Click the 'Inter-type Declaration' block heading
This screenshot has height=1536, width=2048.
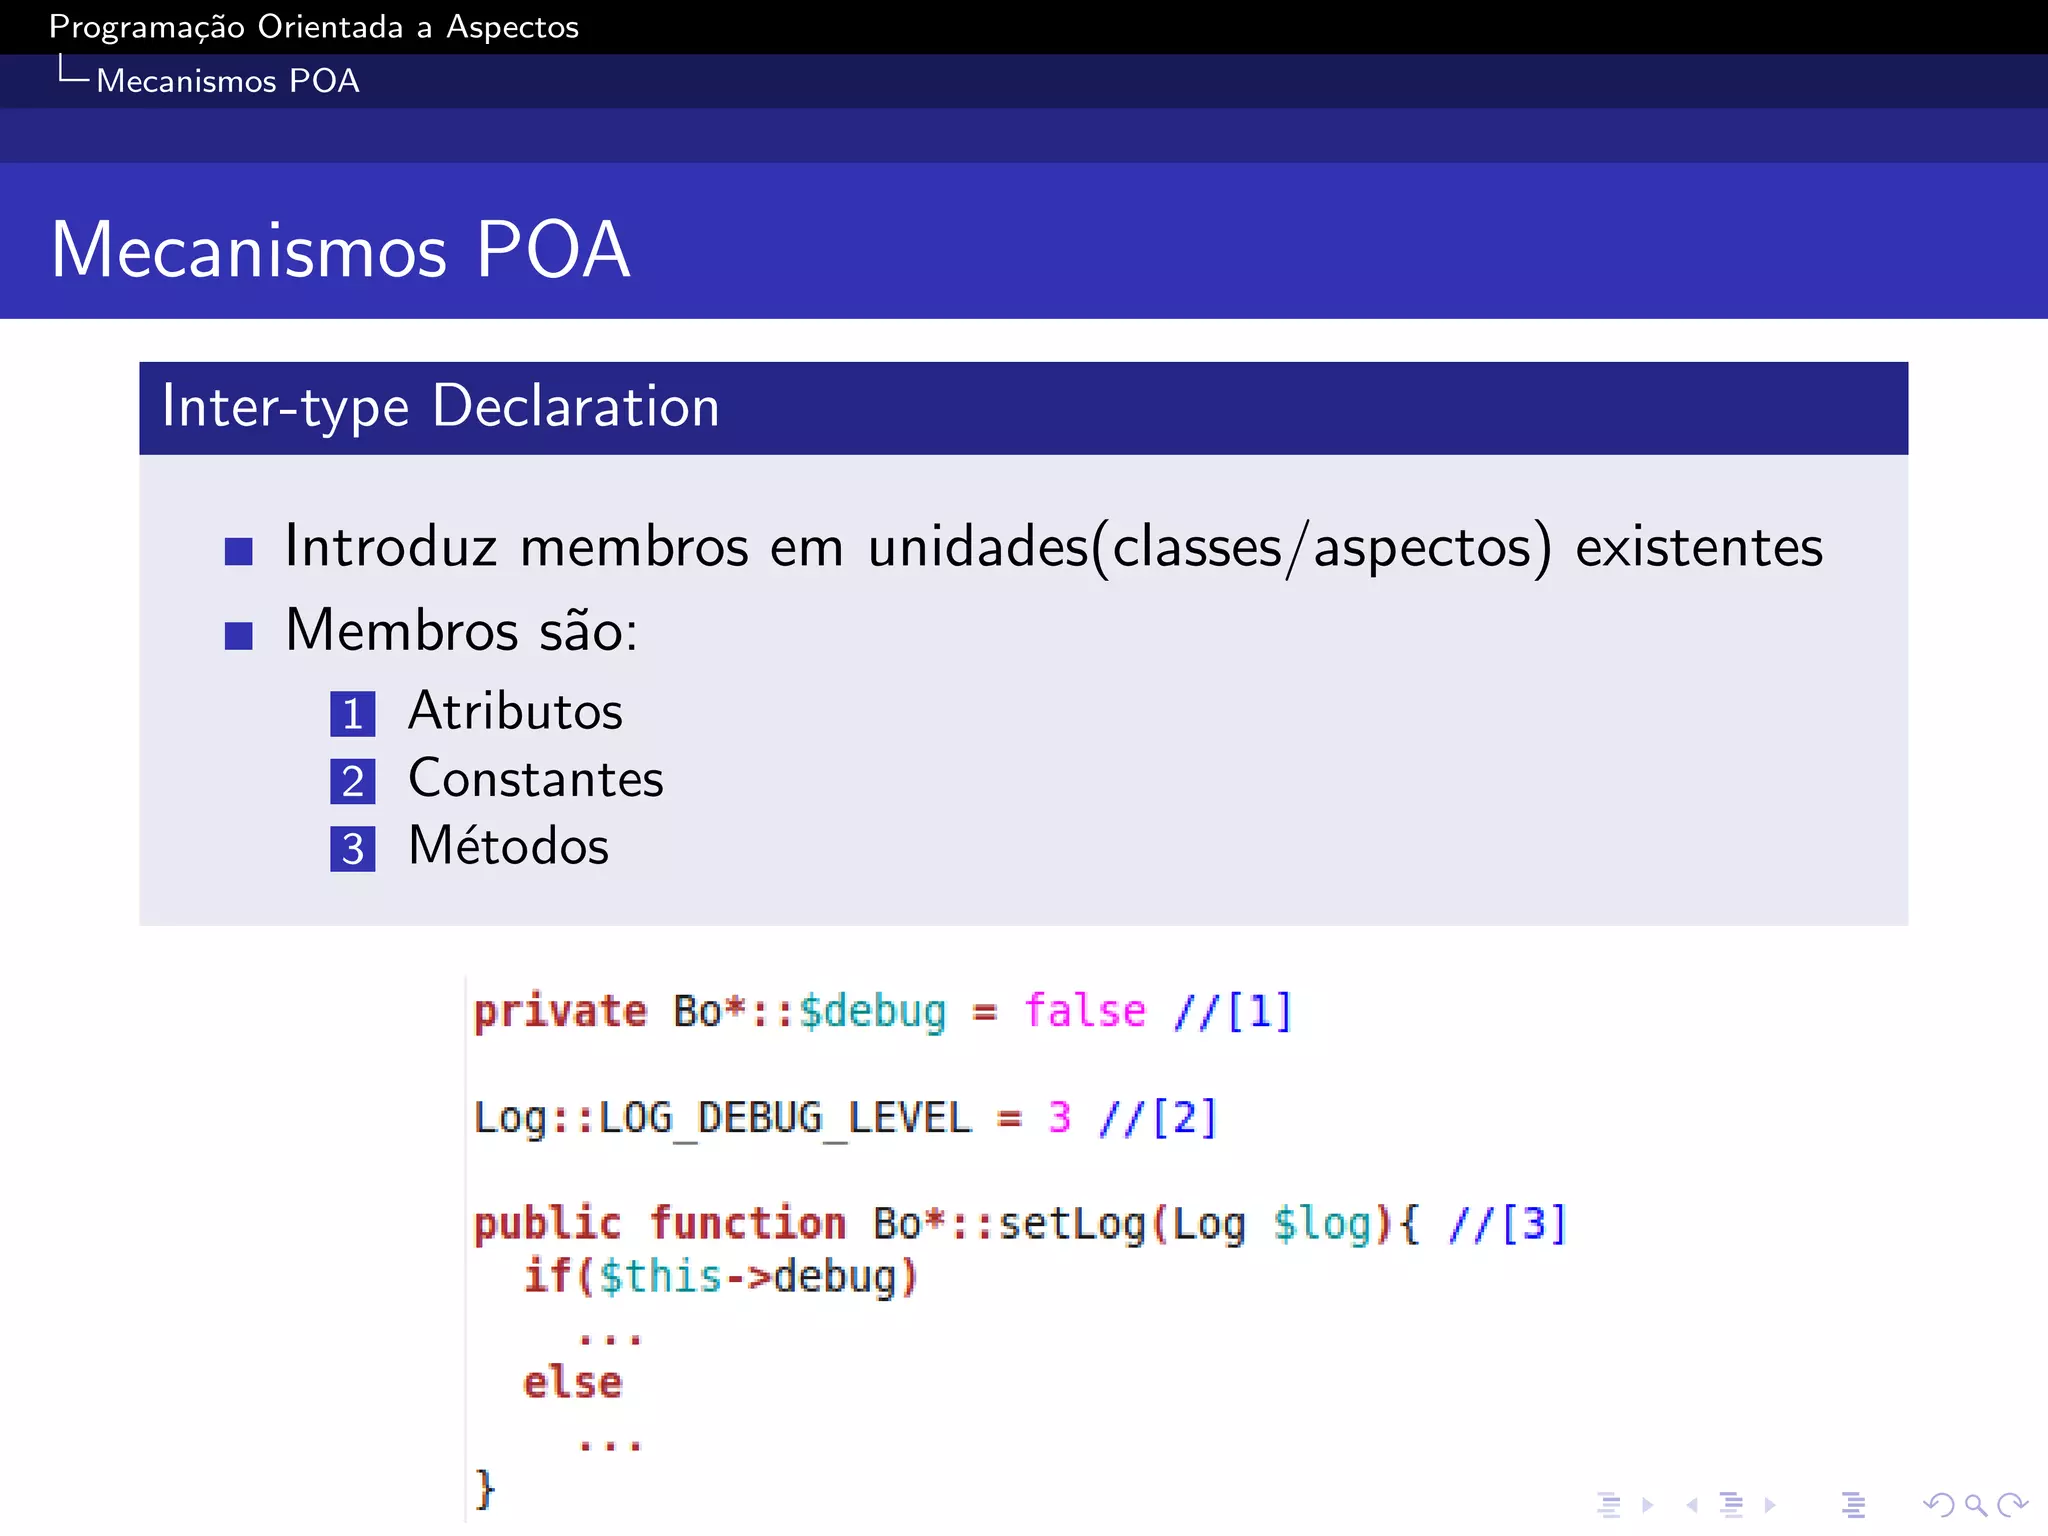point(440,407)
